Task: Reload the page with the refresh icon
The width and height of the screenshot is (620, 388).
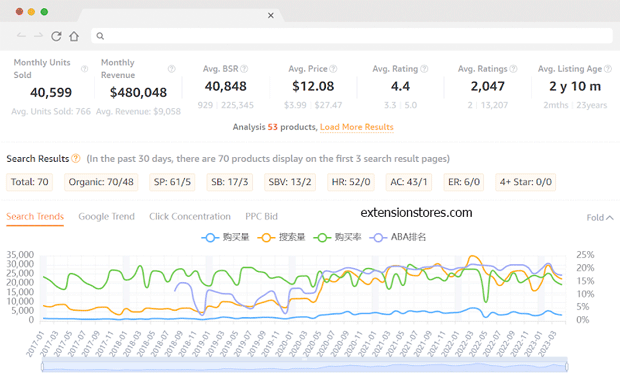Action: click(56, 36)
